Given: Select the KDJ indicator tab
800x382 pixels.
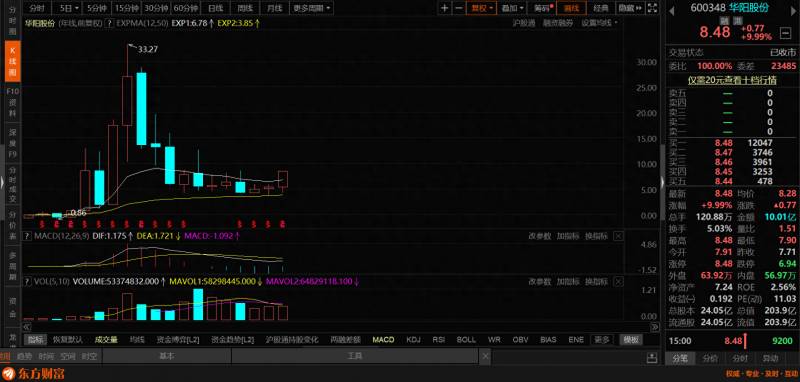Looking at the screenshot, I should 413,340.
